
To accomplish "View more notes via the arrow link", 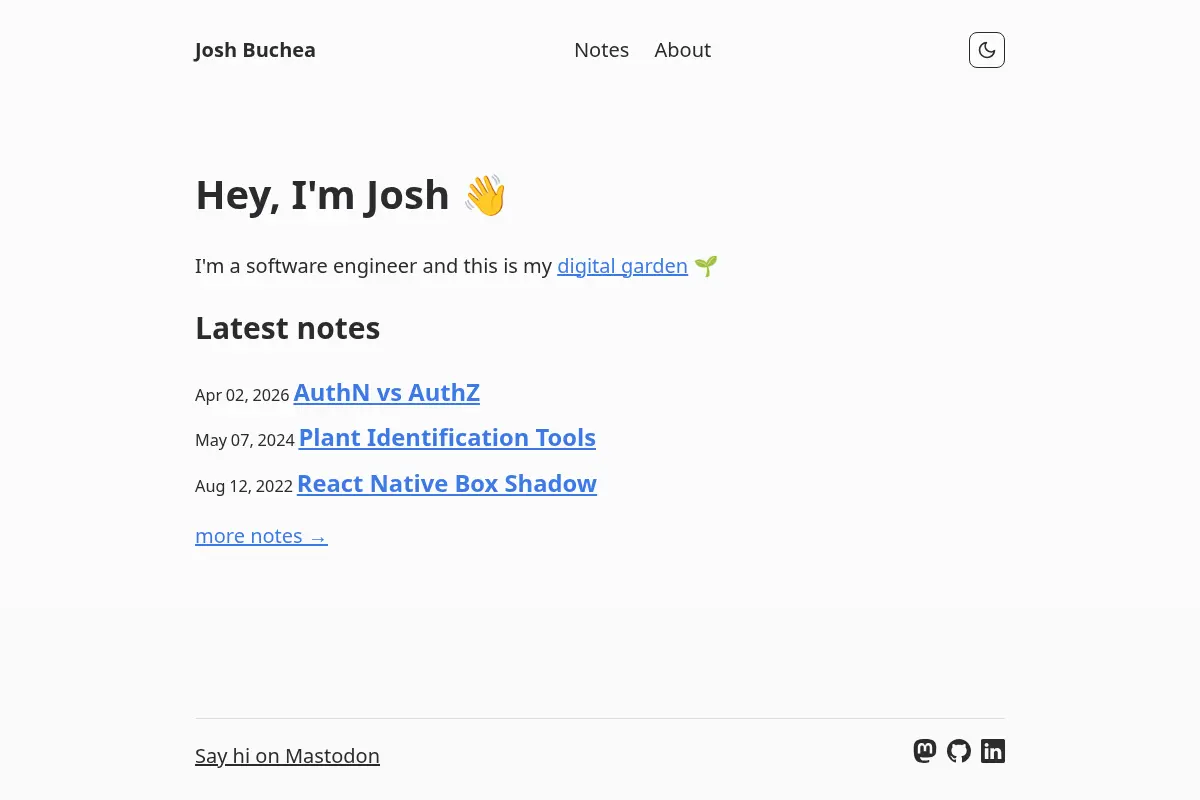I will pos(261,536).
